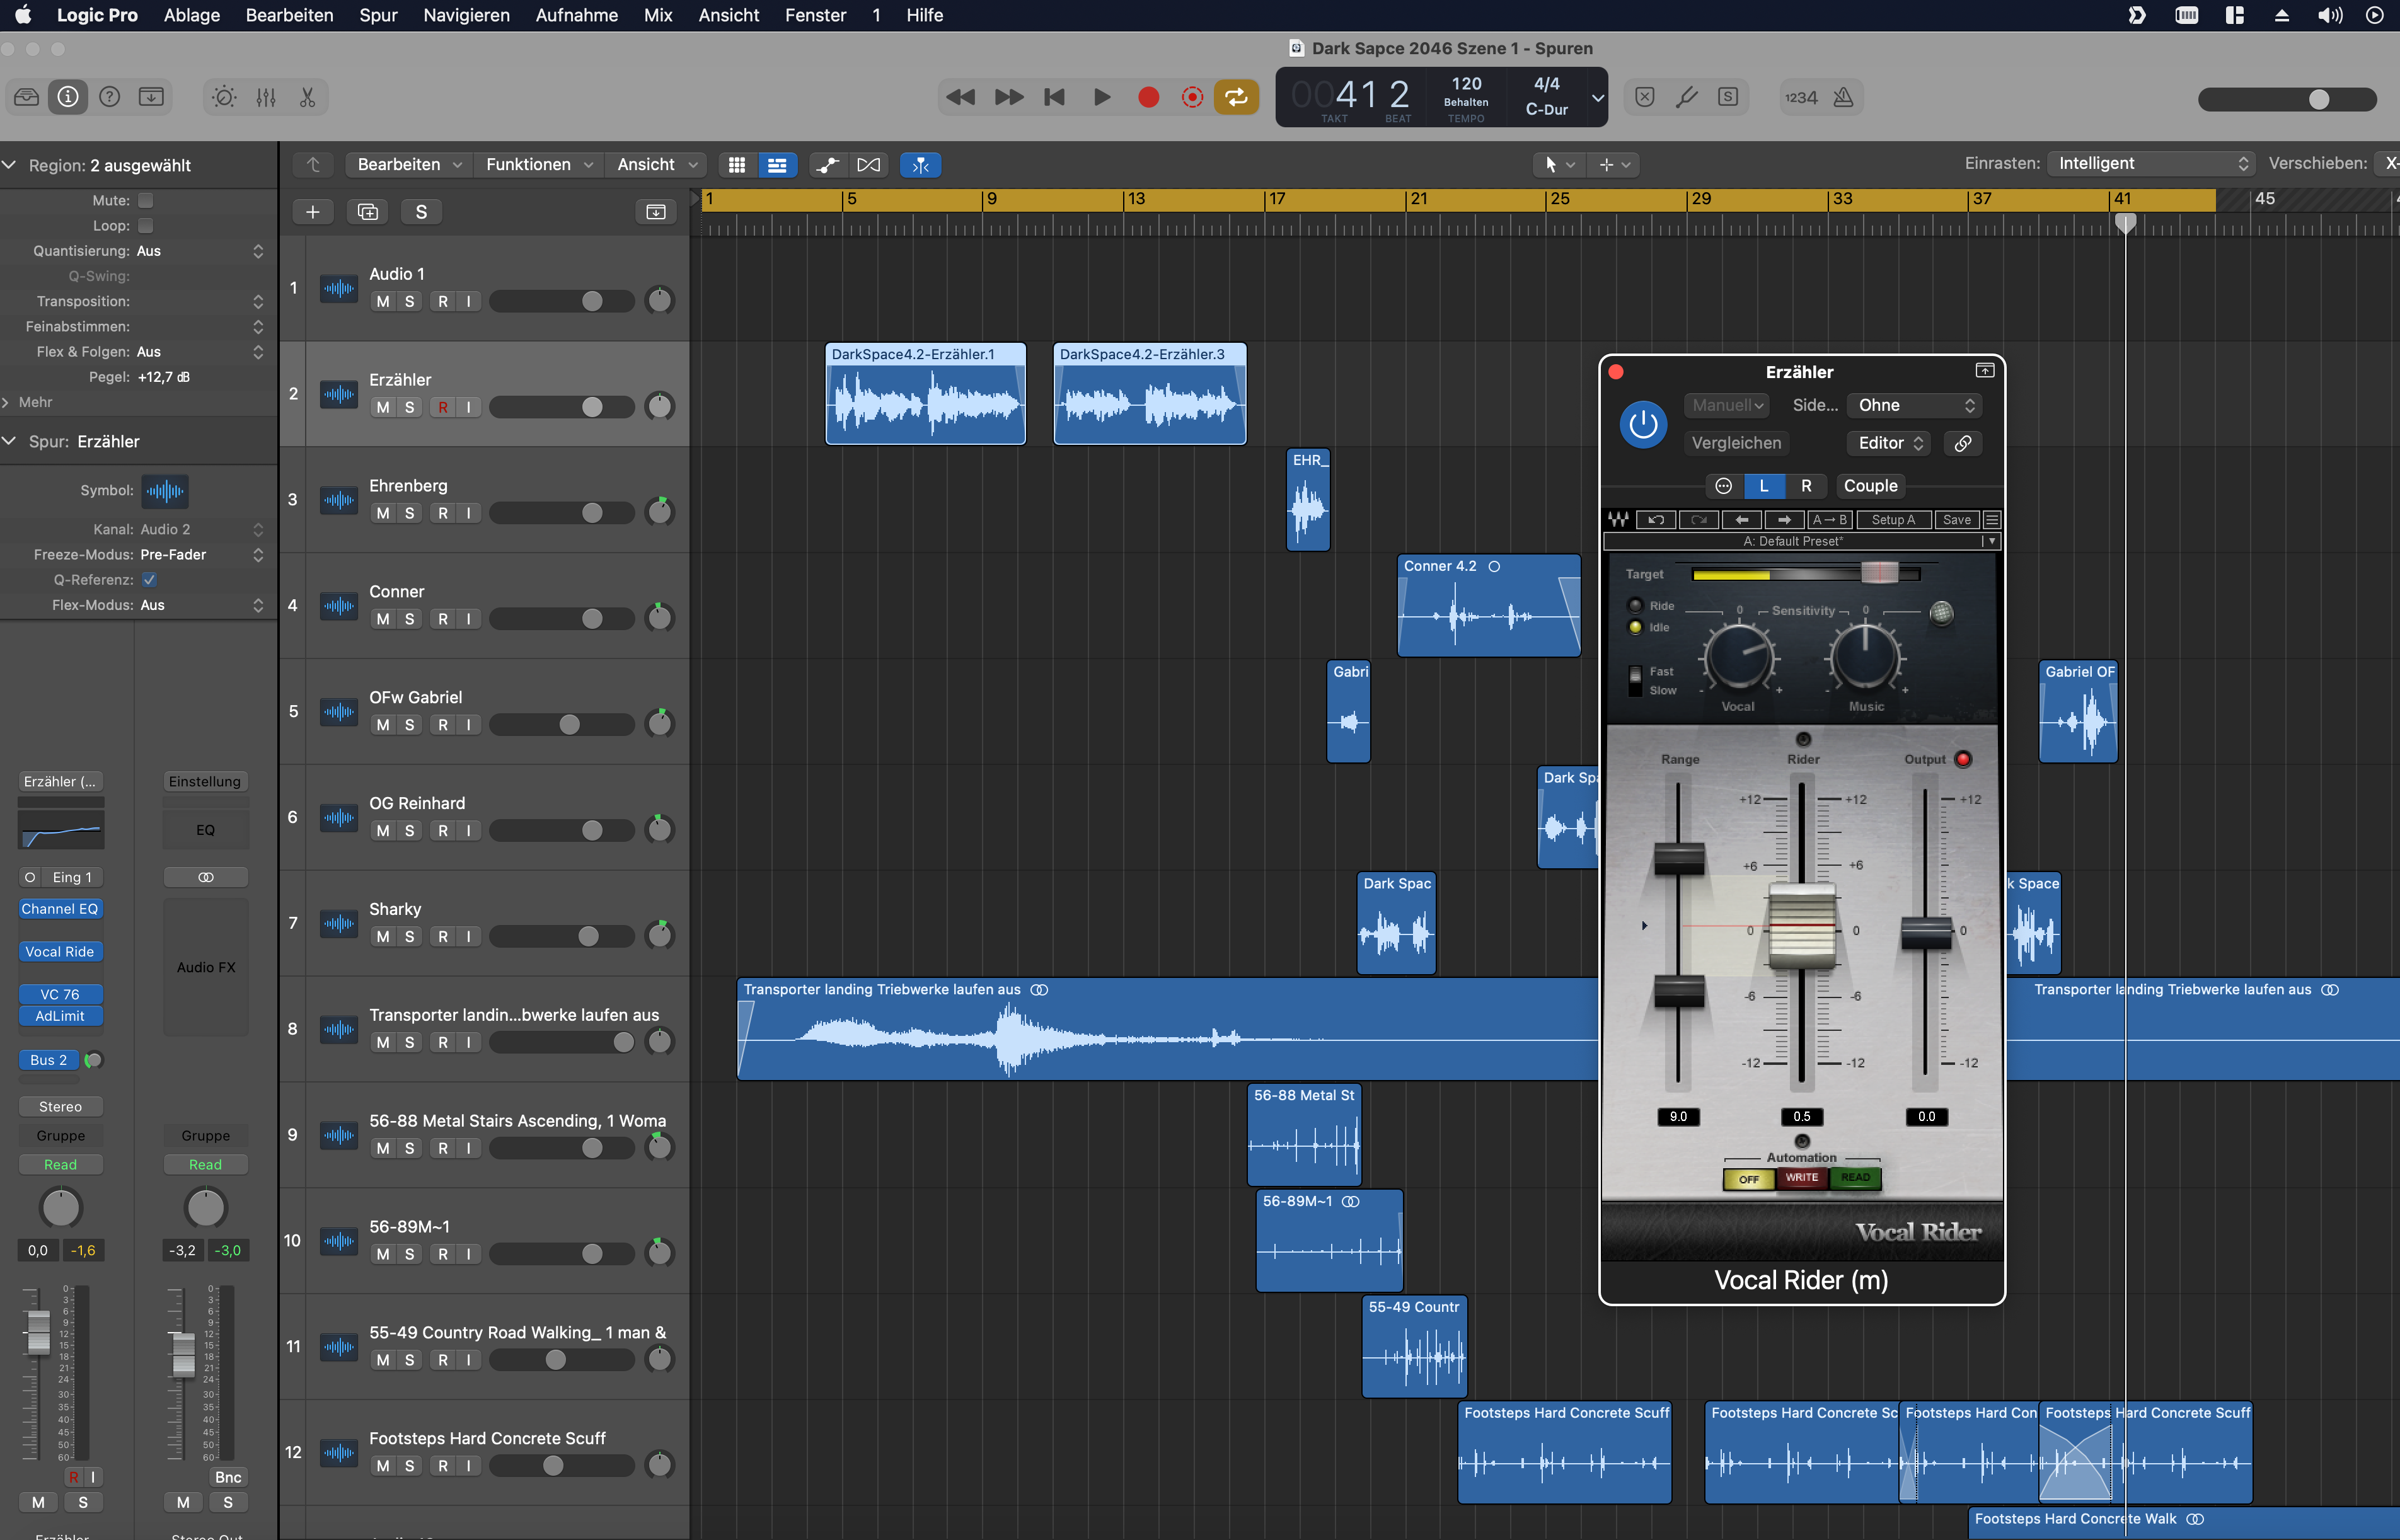The width and height of the screenshot is (2400, 1540).
Task: Tick the Mute checkbox in Region inspector
Action: [146, 200]
